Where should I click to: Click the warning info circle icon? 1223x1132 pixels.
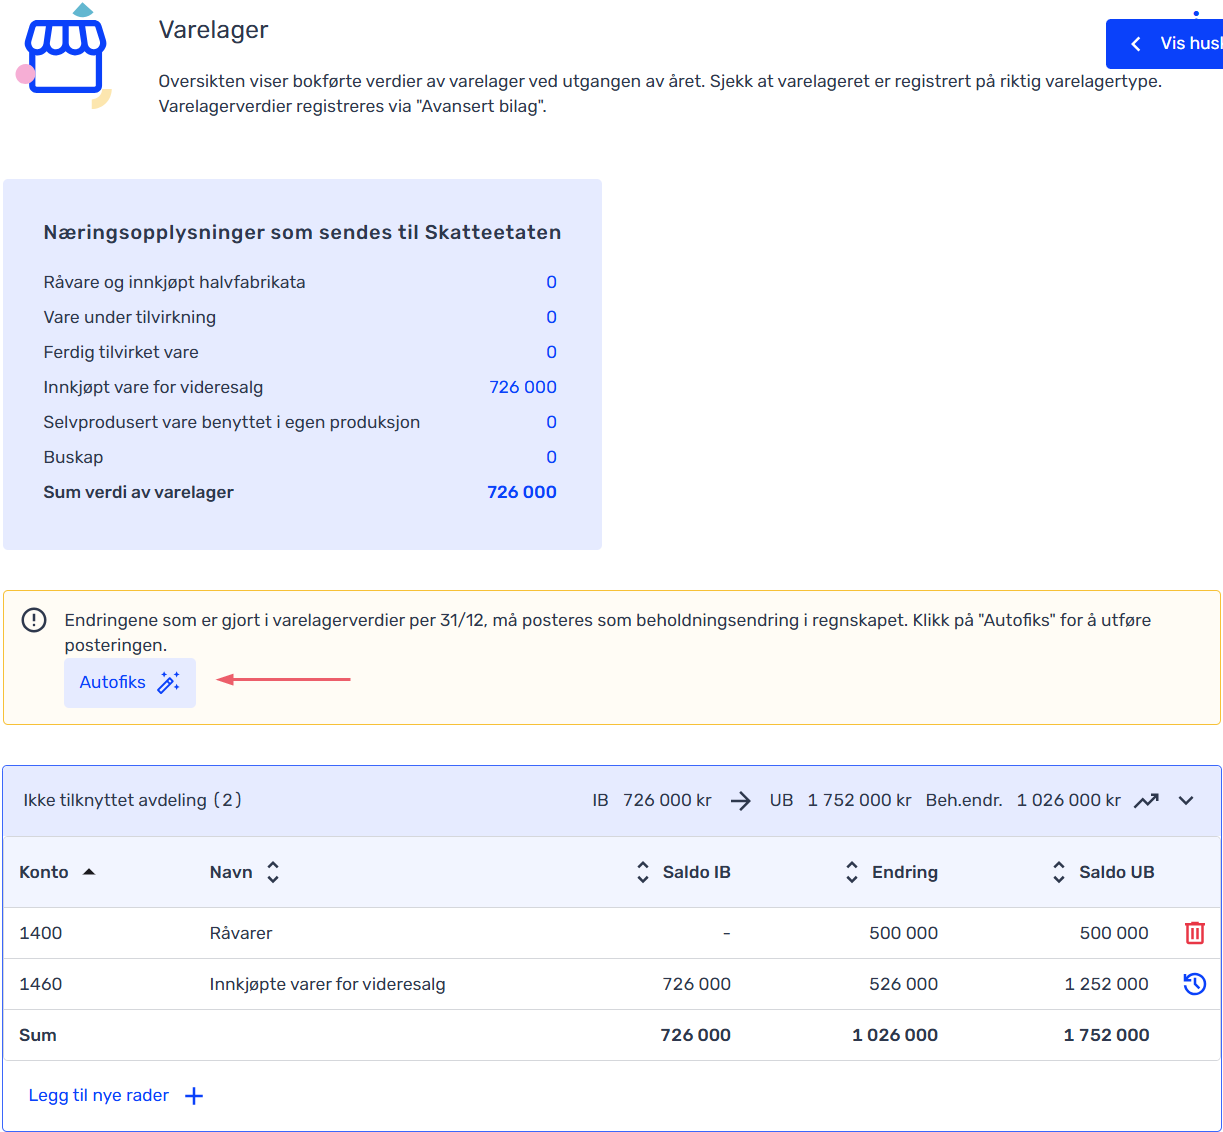[34, 620]
